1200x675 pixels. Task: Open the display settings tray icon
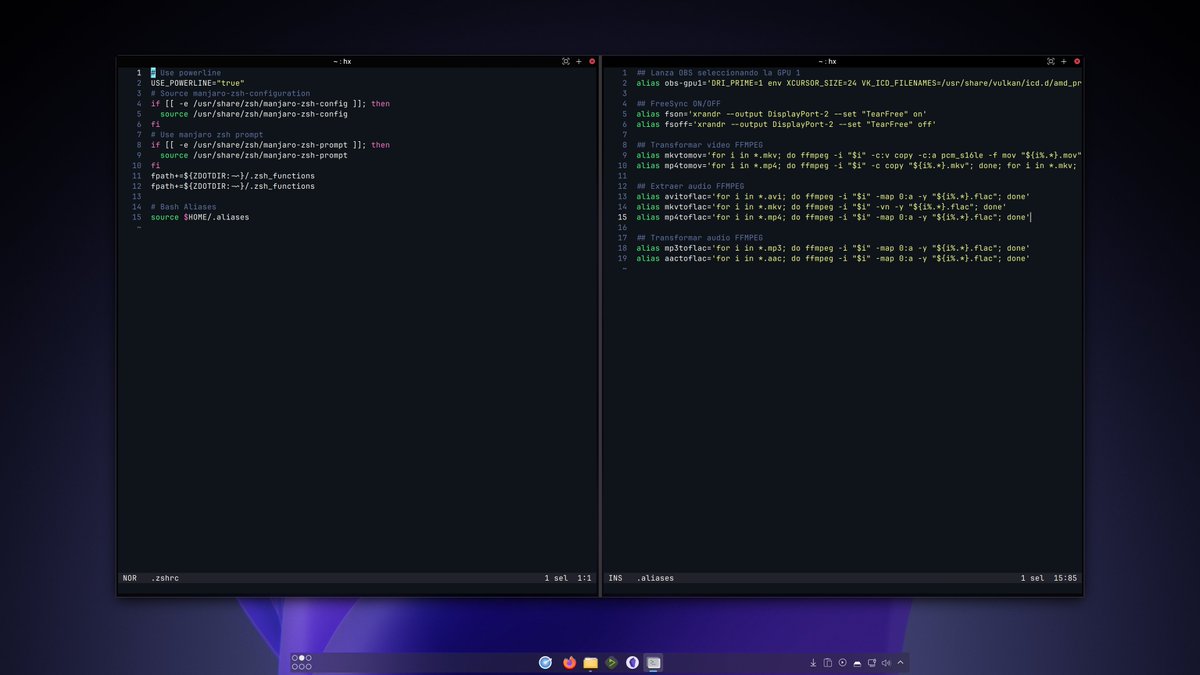click(x=871, y=662)
